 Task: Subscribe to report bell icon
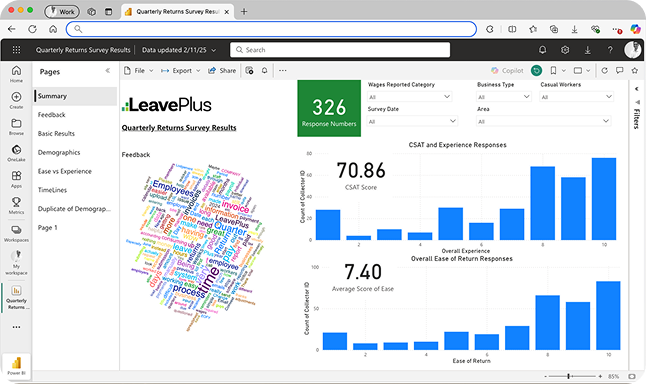tap(264, 70)
